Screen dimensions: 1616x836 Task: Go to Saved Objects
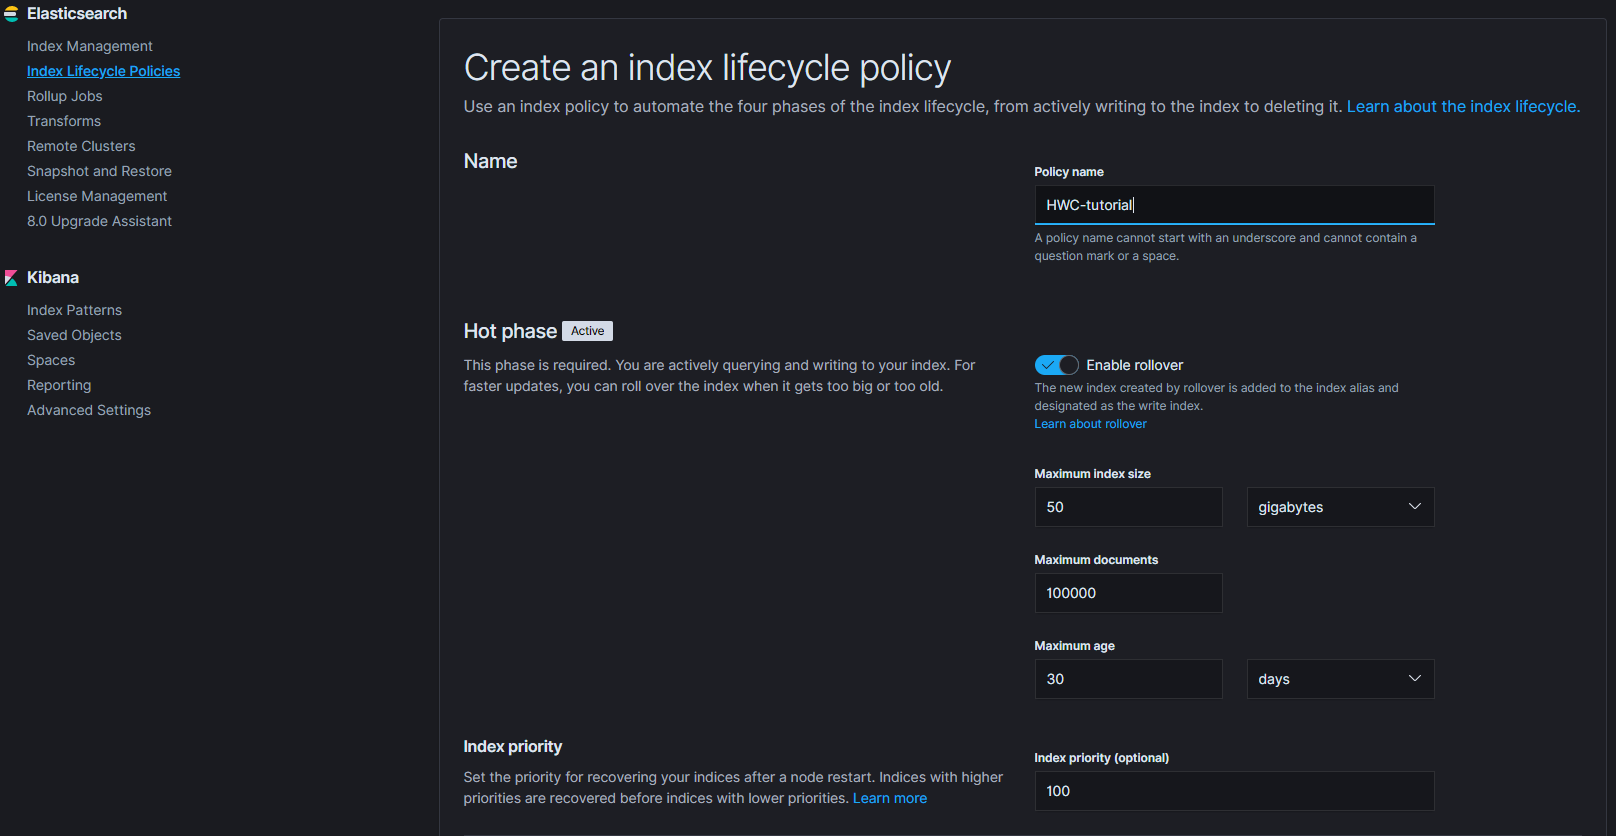(x=74, y=335)
